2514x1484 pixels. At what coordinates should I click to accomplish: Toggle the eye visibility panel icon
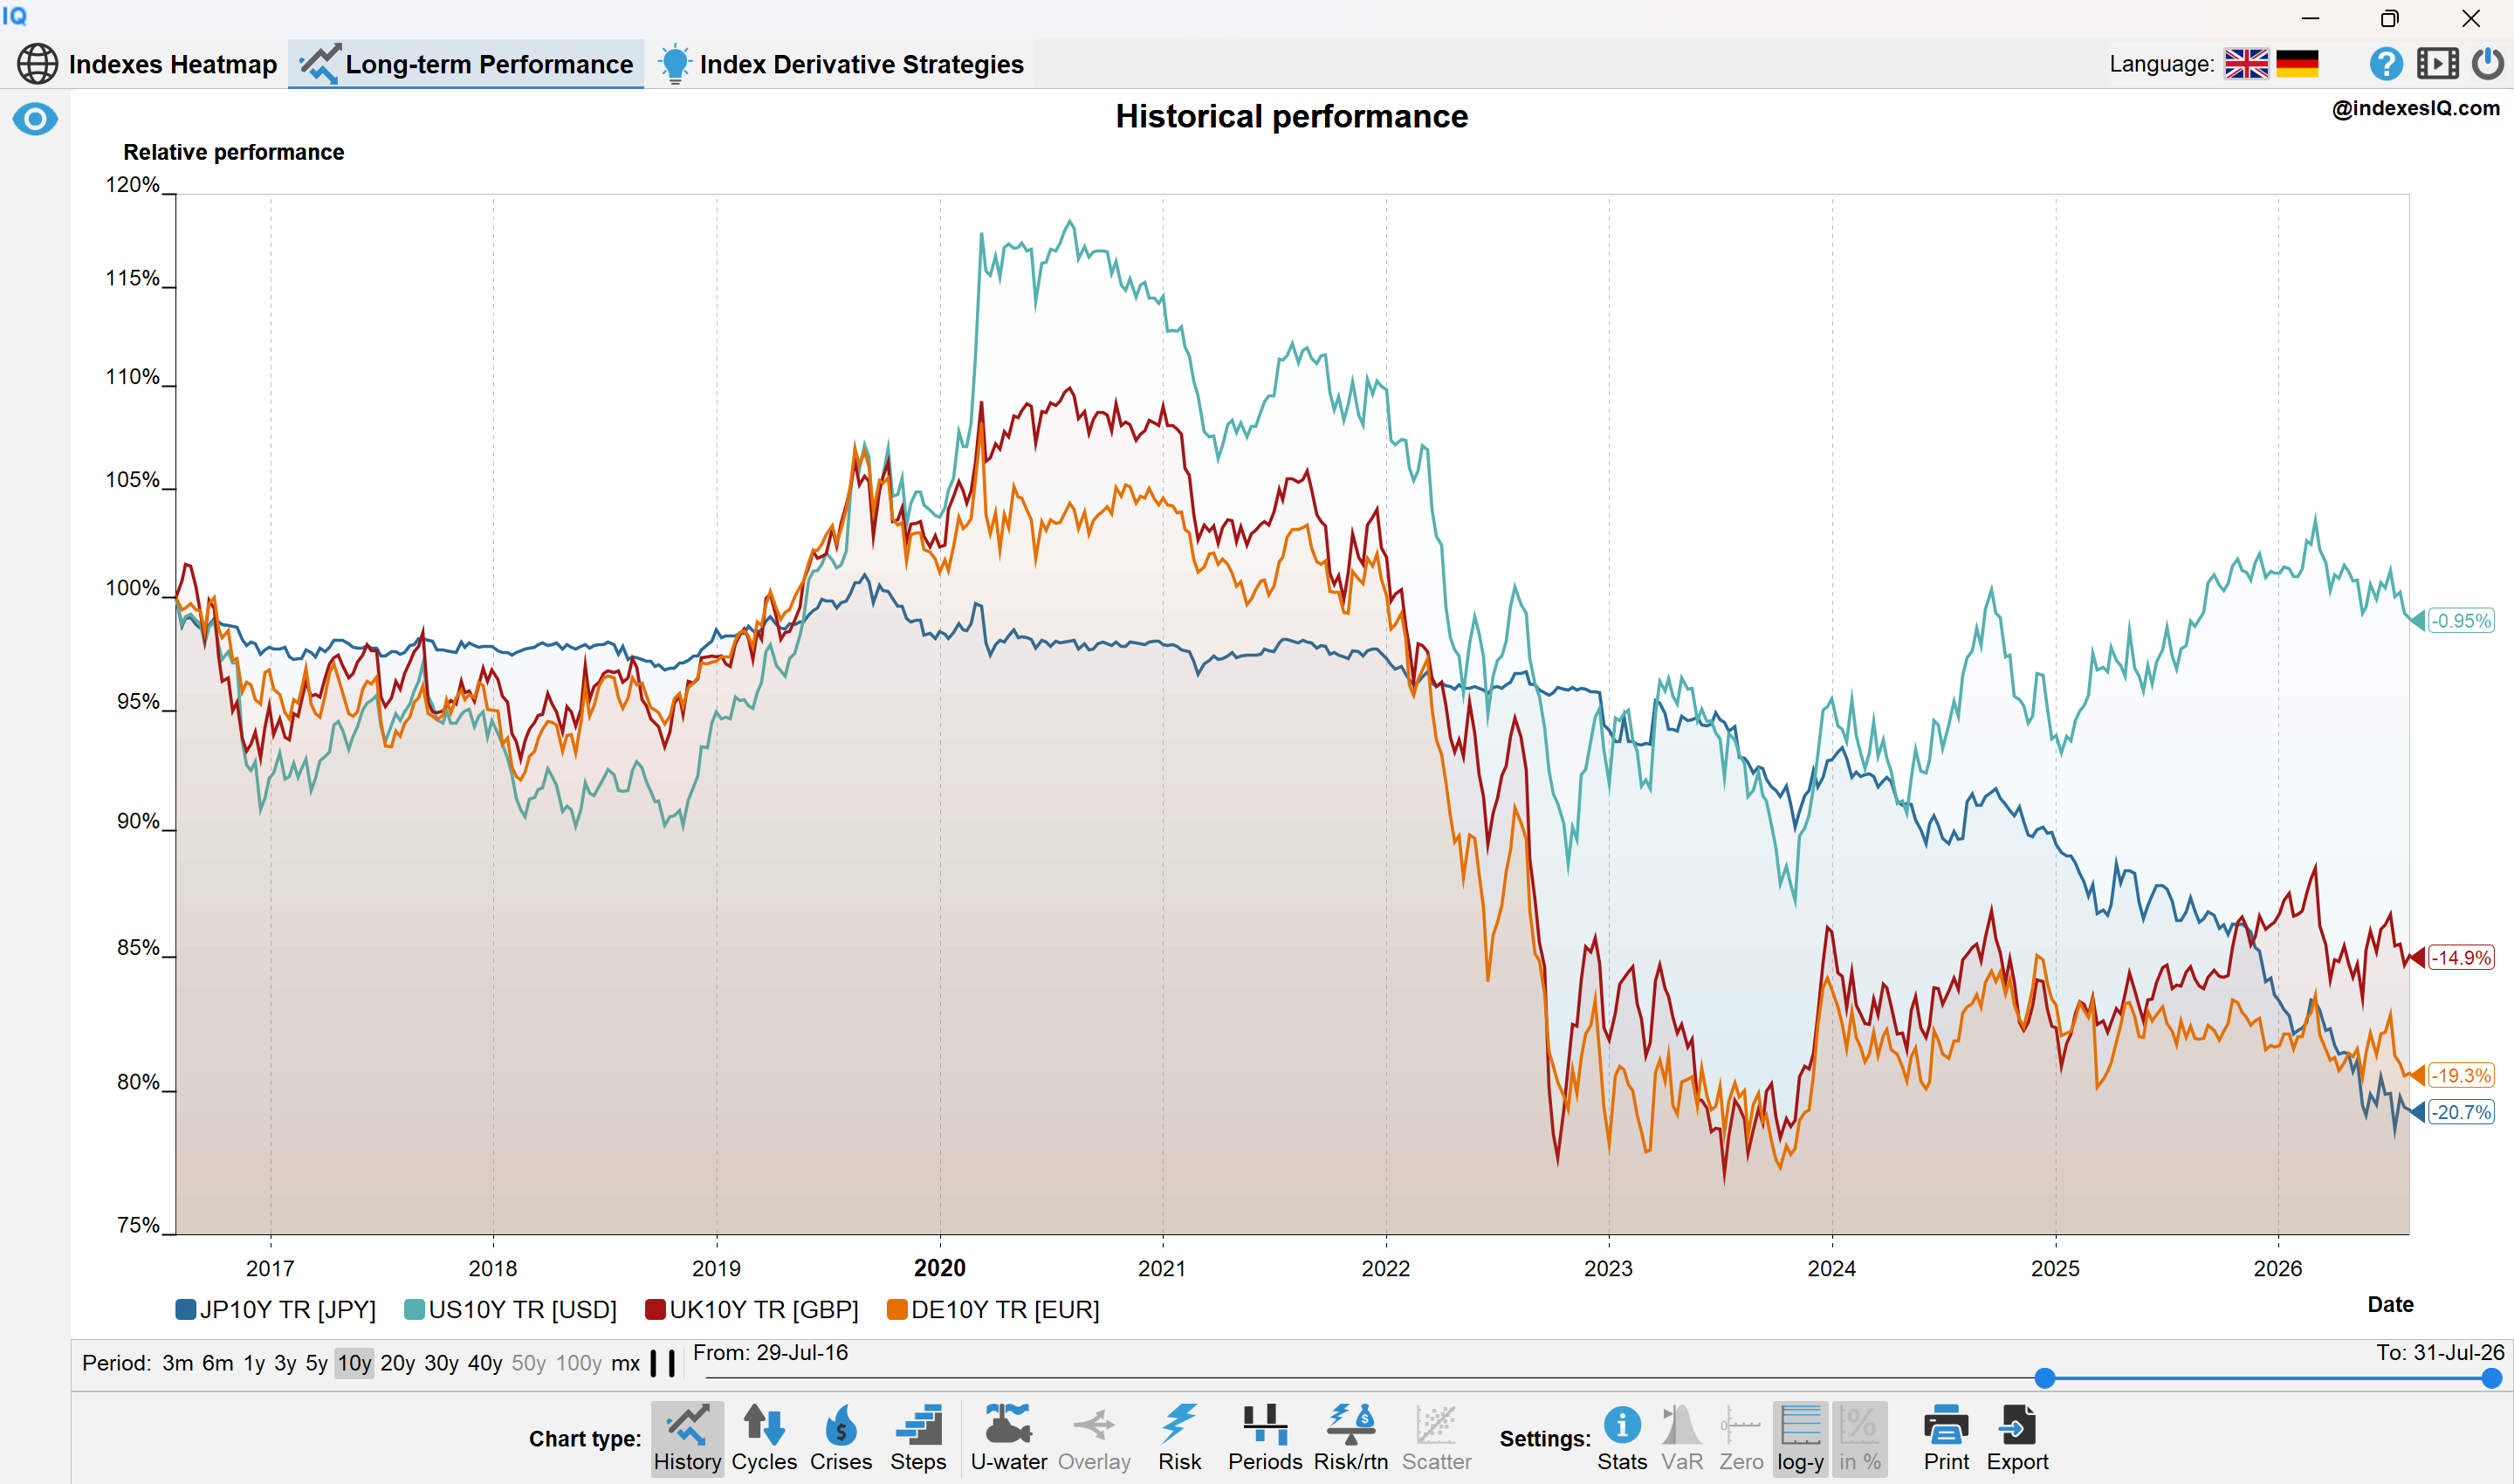[x=35, y=120]
